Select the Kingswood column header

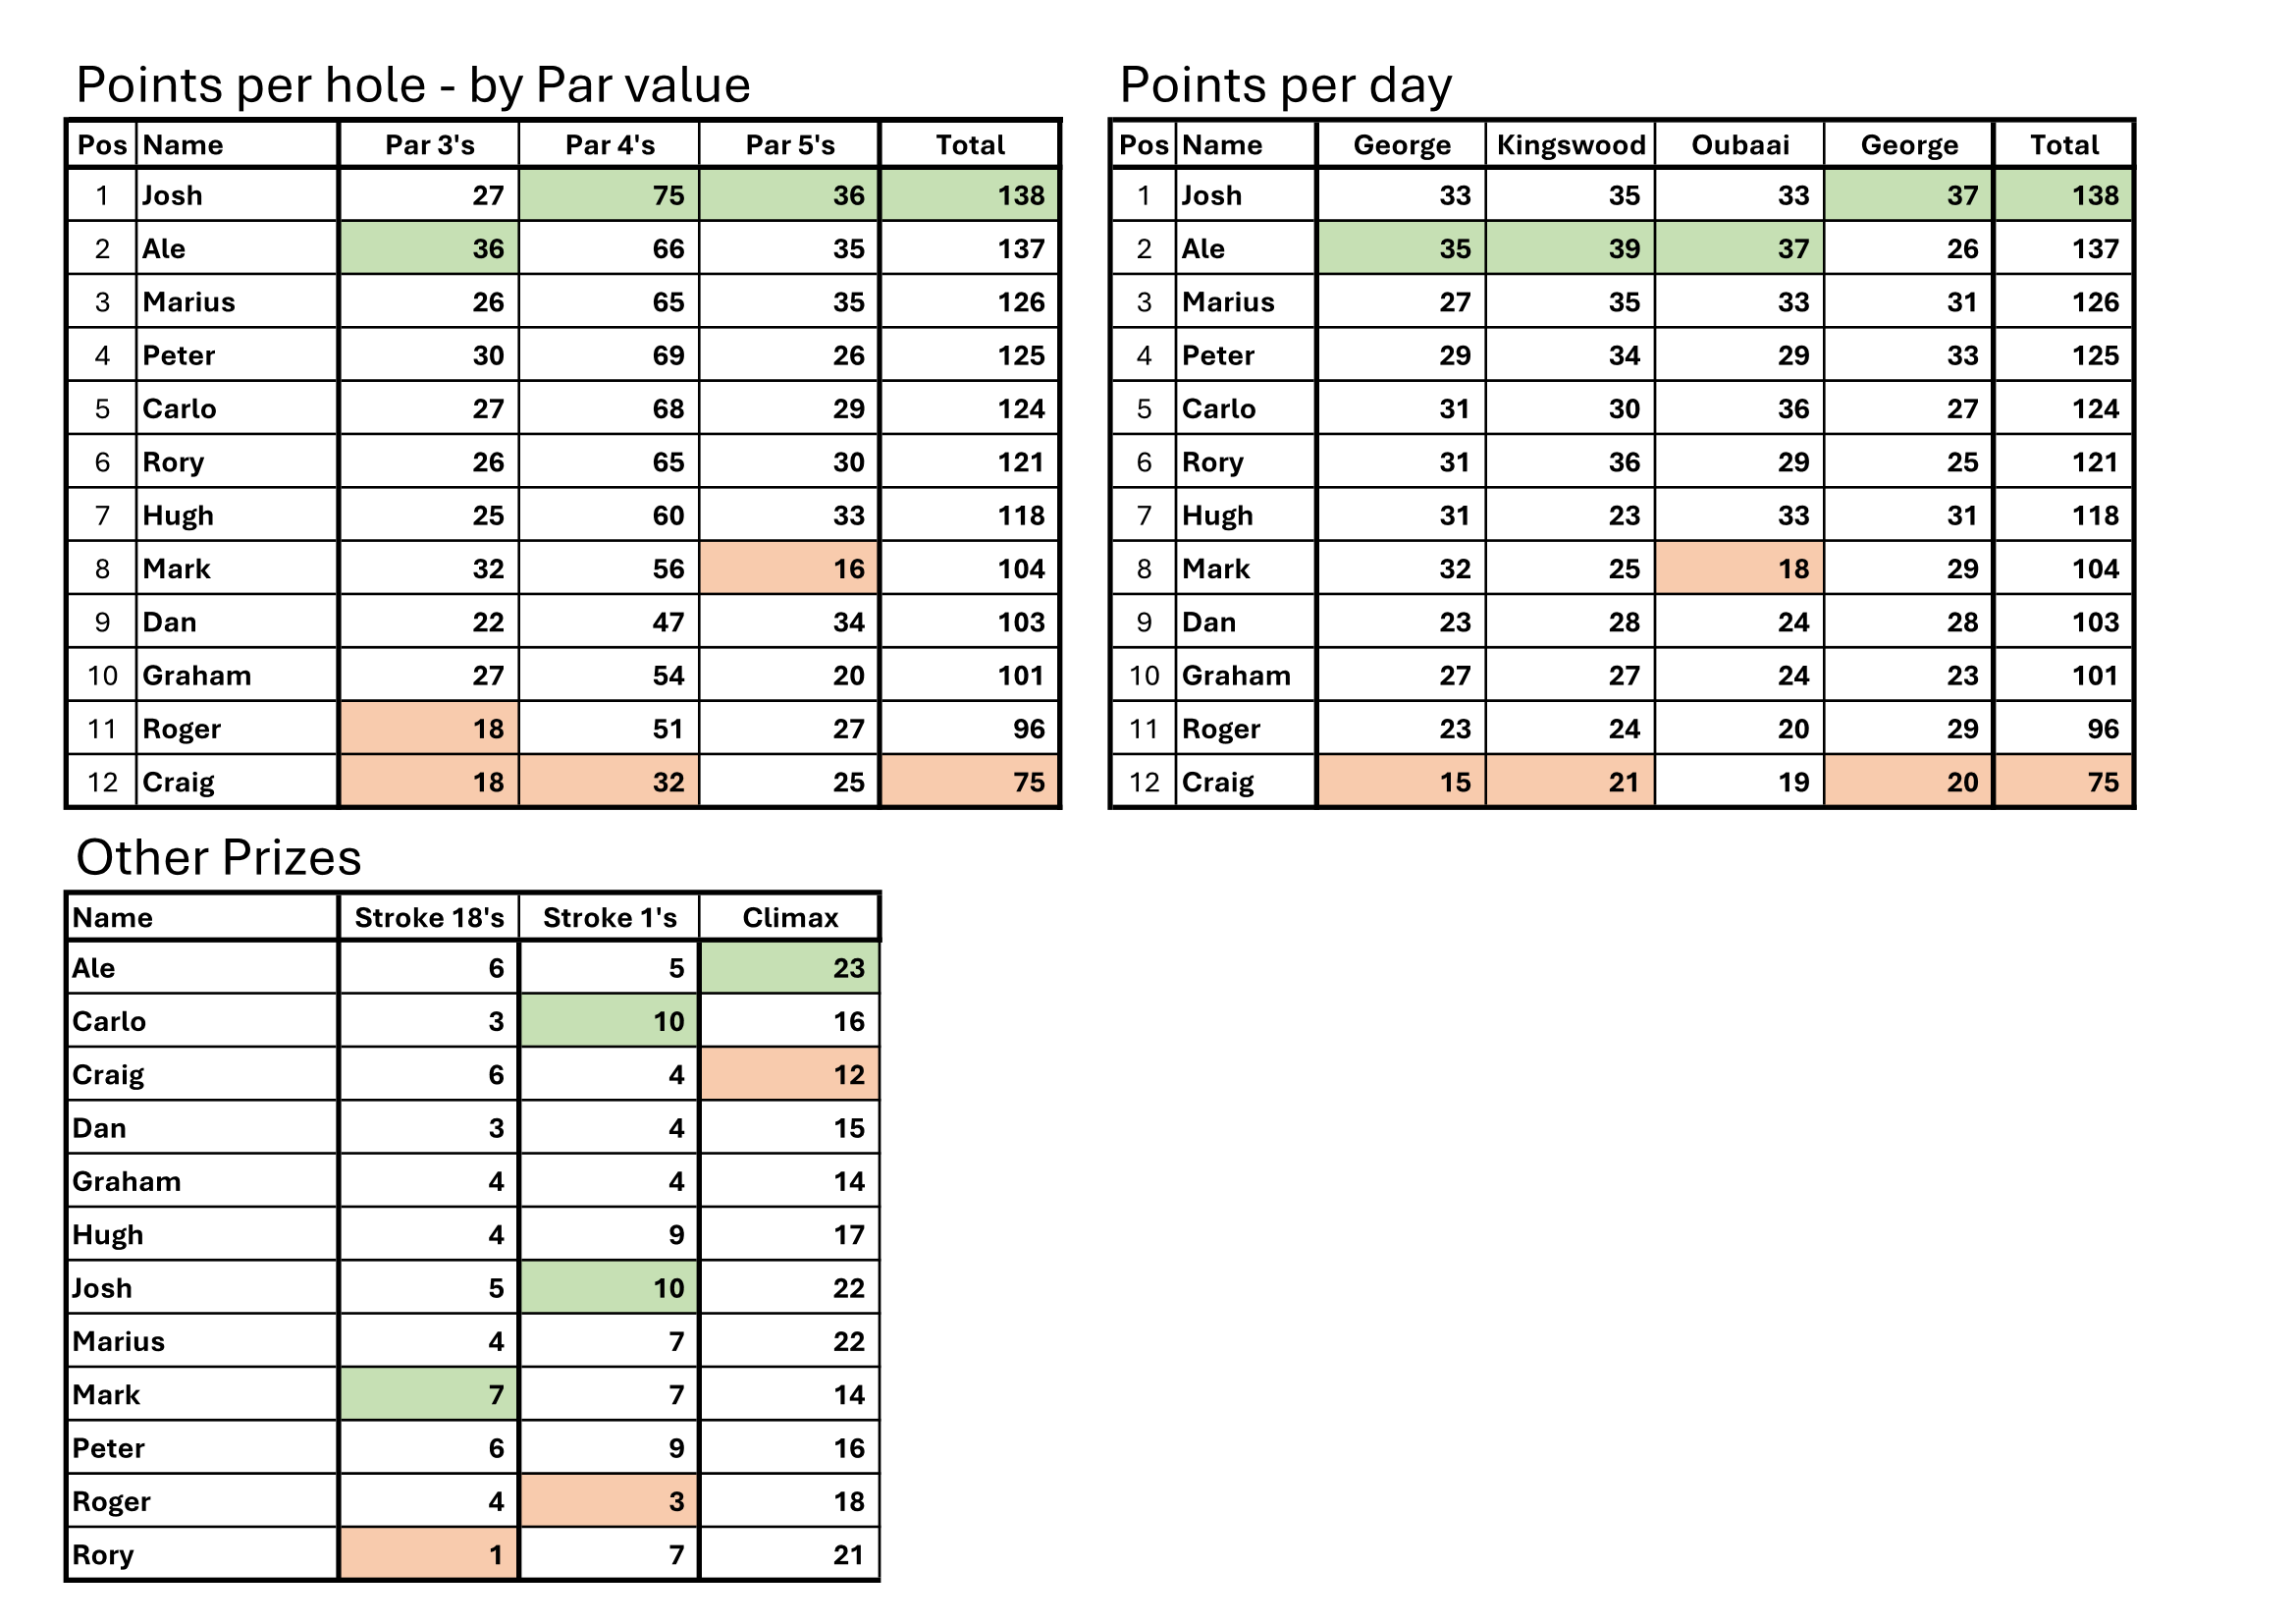1570,145
